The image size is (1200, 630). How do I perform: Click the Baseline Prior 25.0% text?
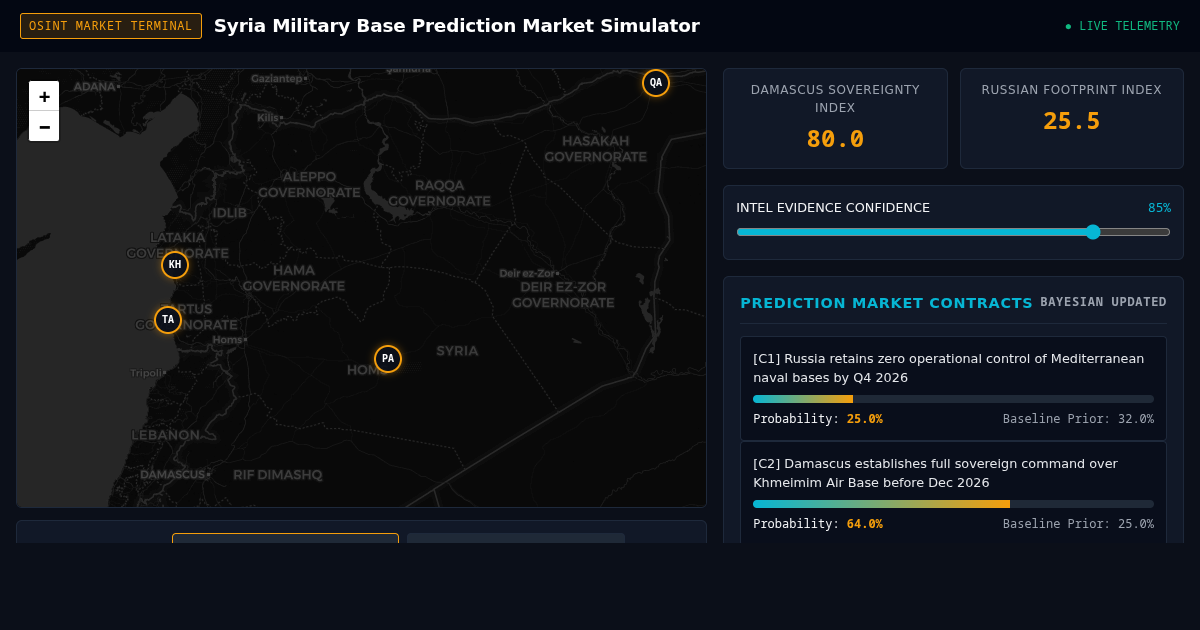(1078, 524)
